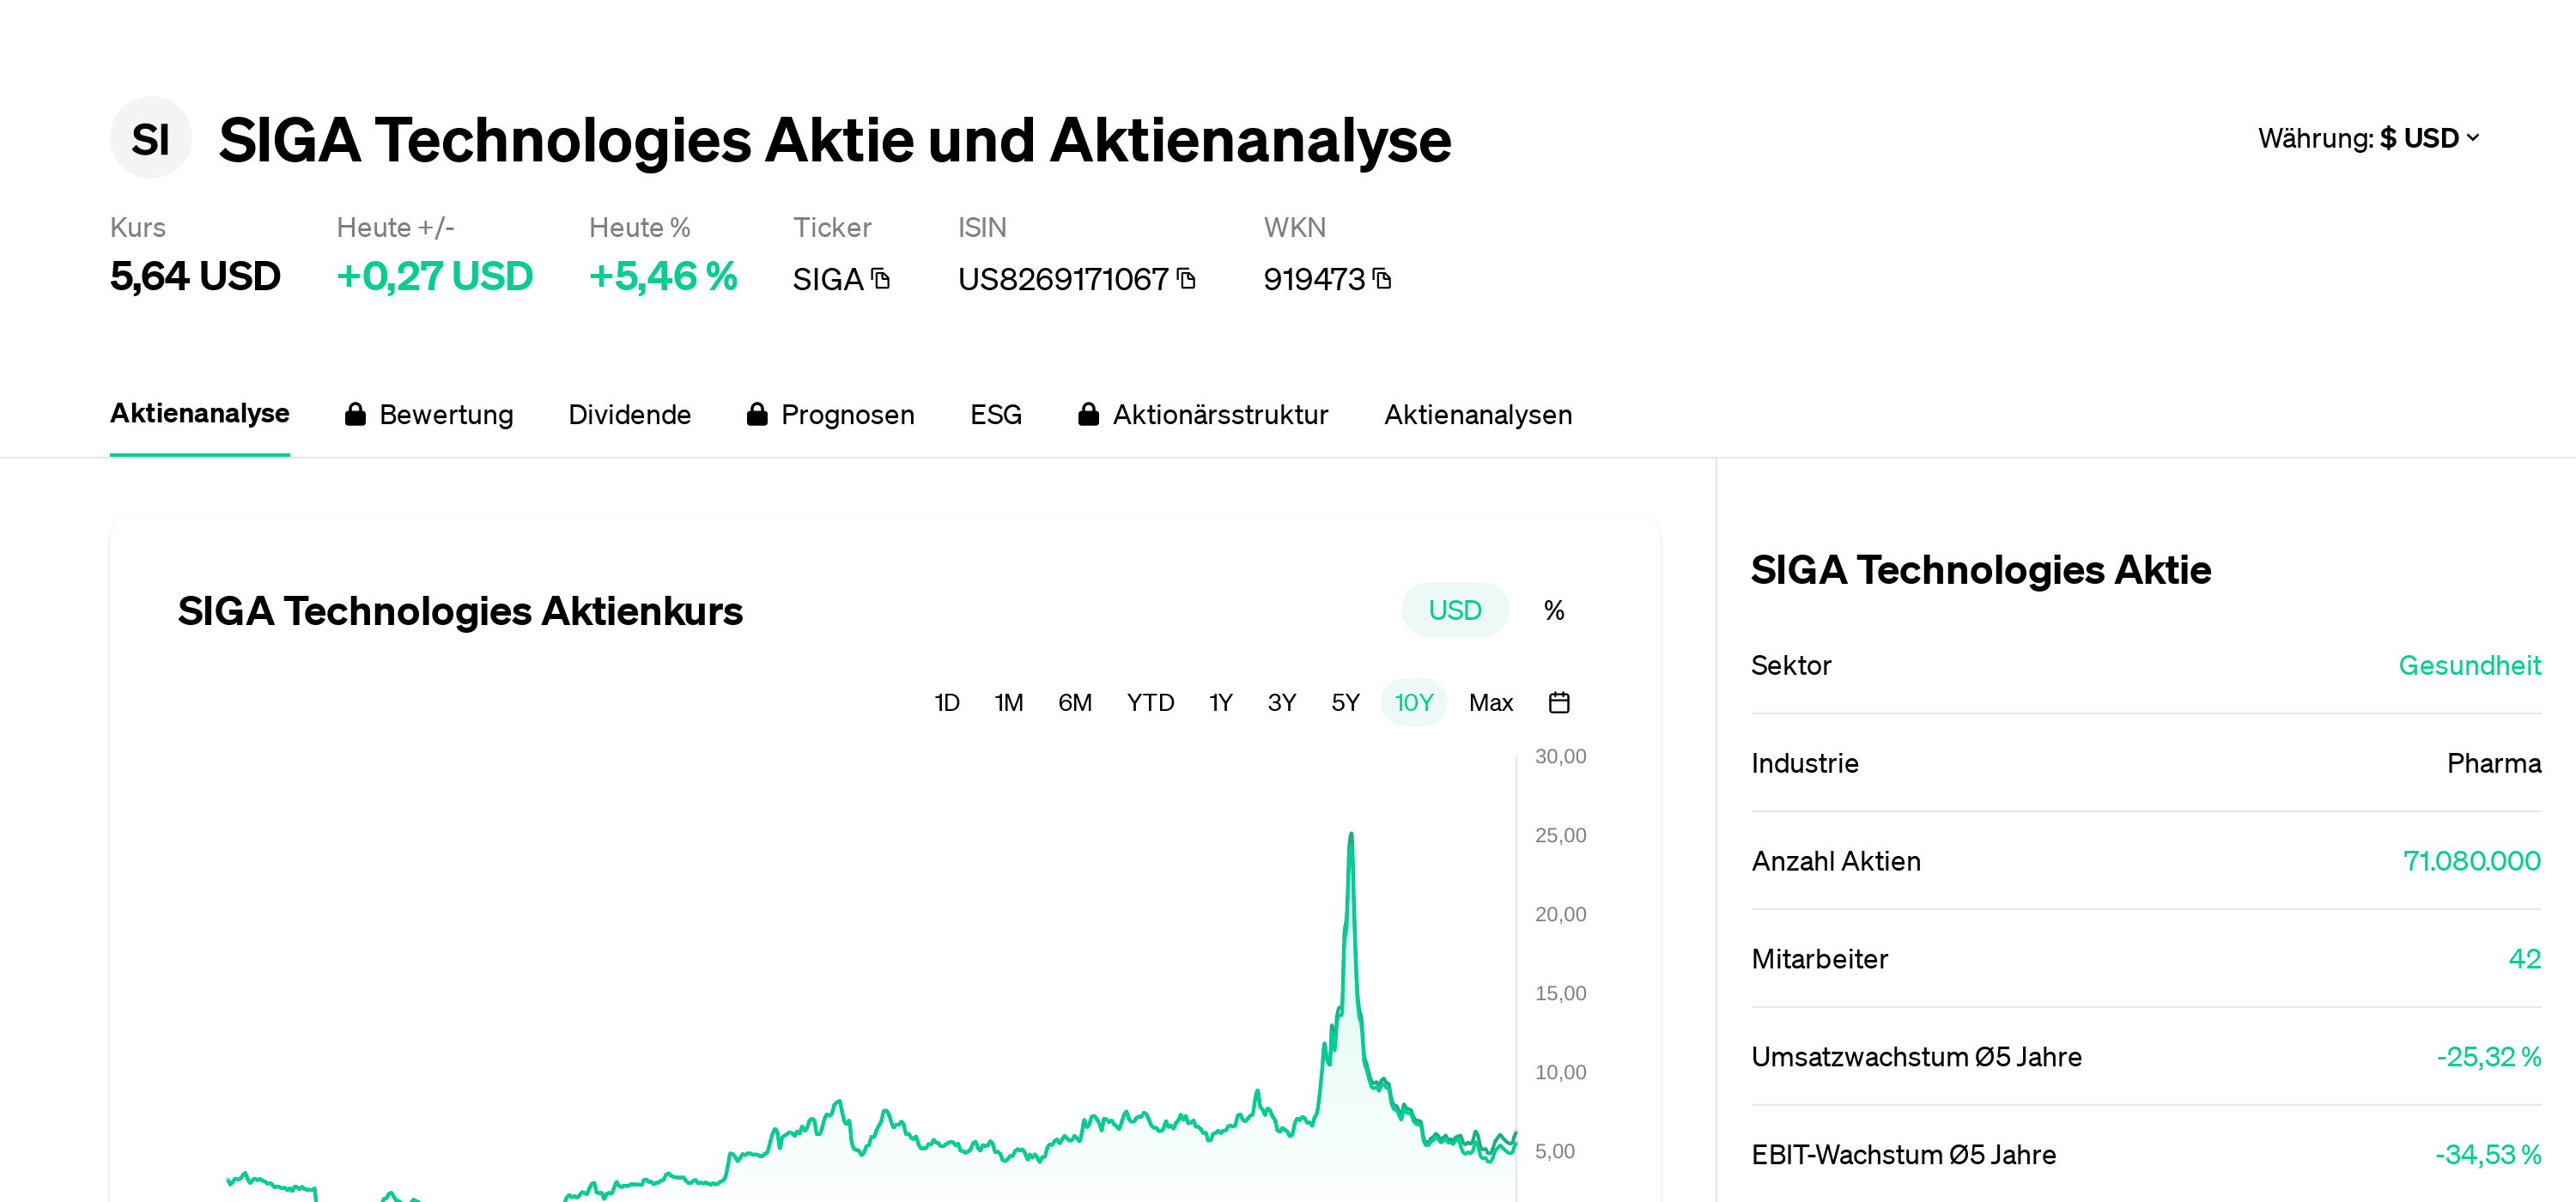2576x1202 pixels.
Task: Click the Mitarbeiter value 42
Action: 2524,960
